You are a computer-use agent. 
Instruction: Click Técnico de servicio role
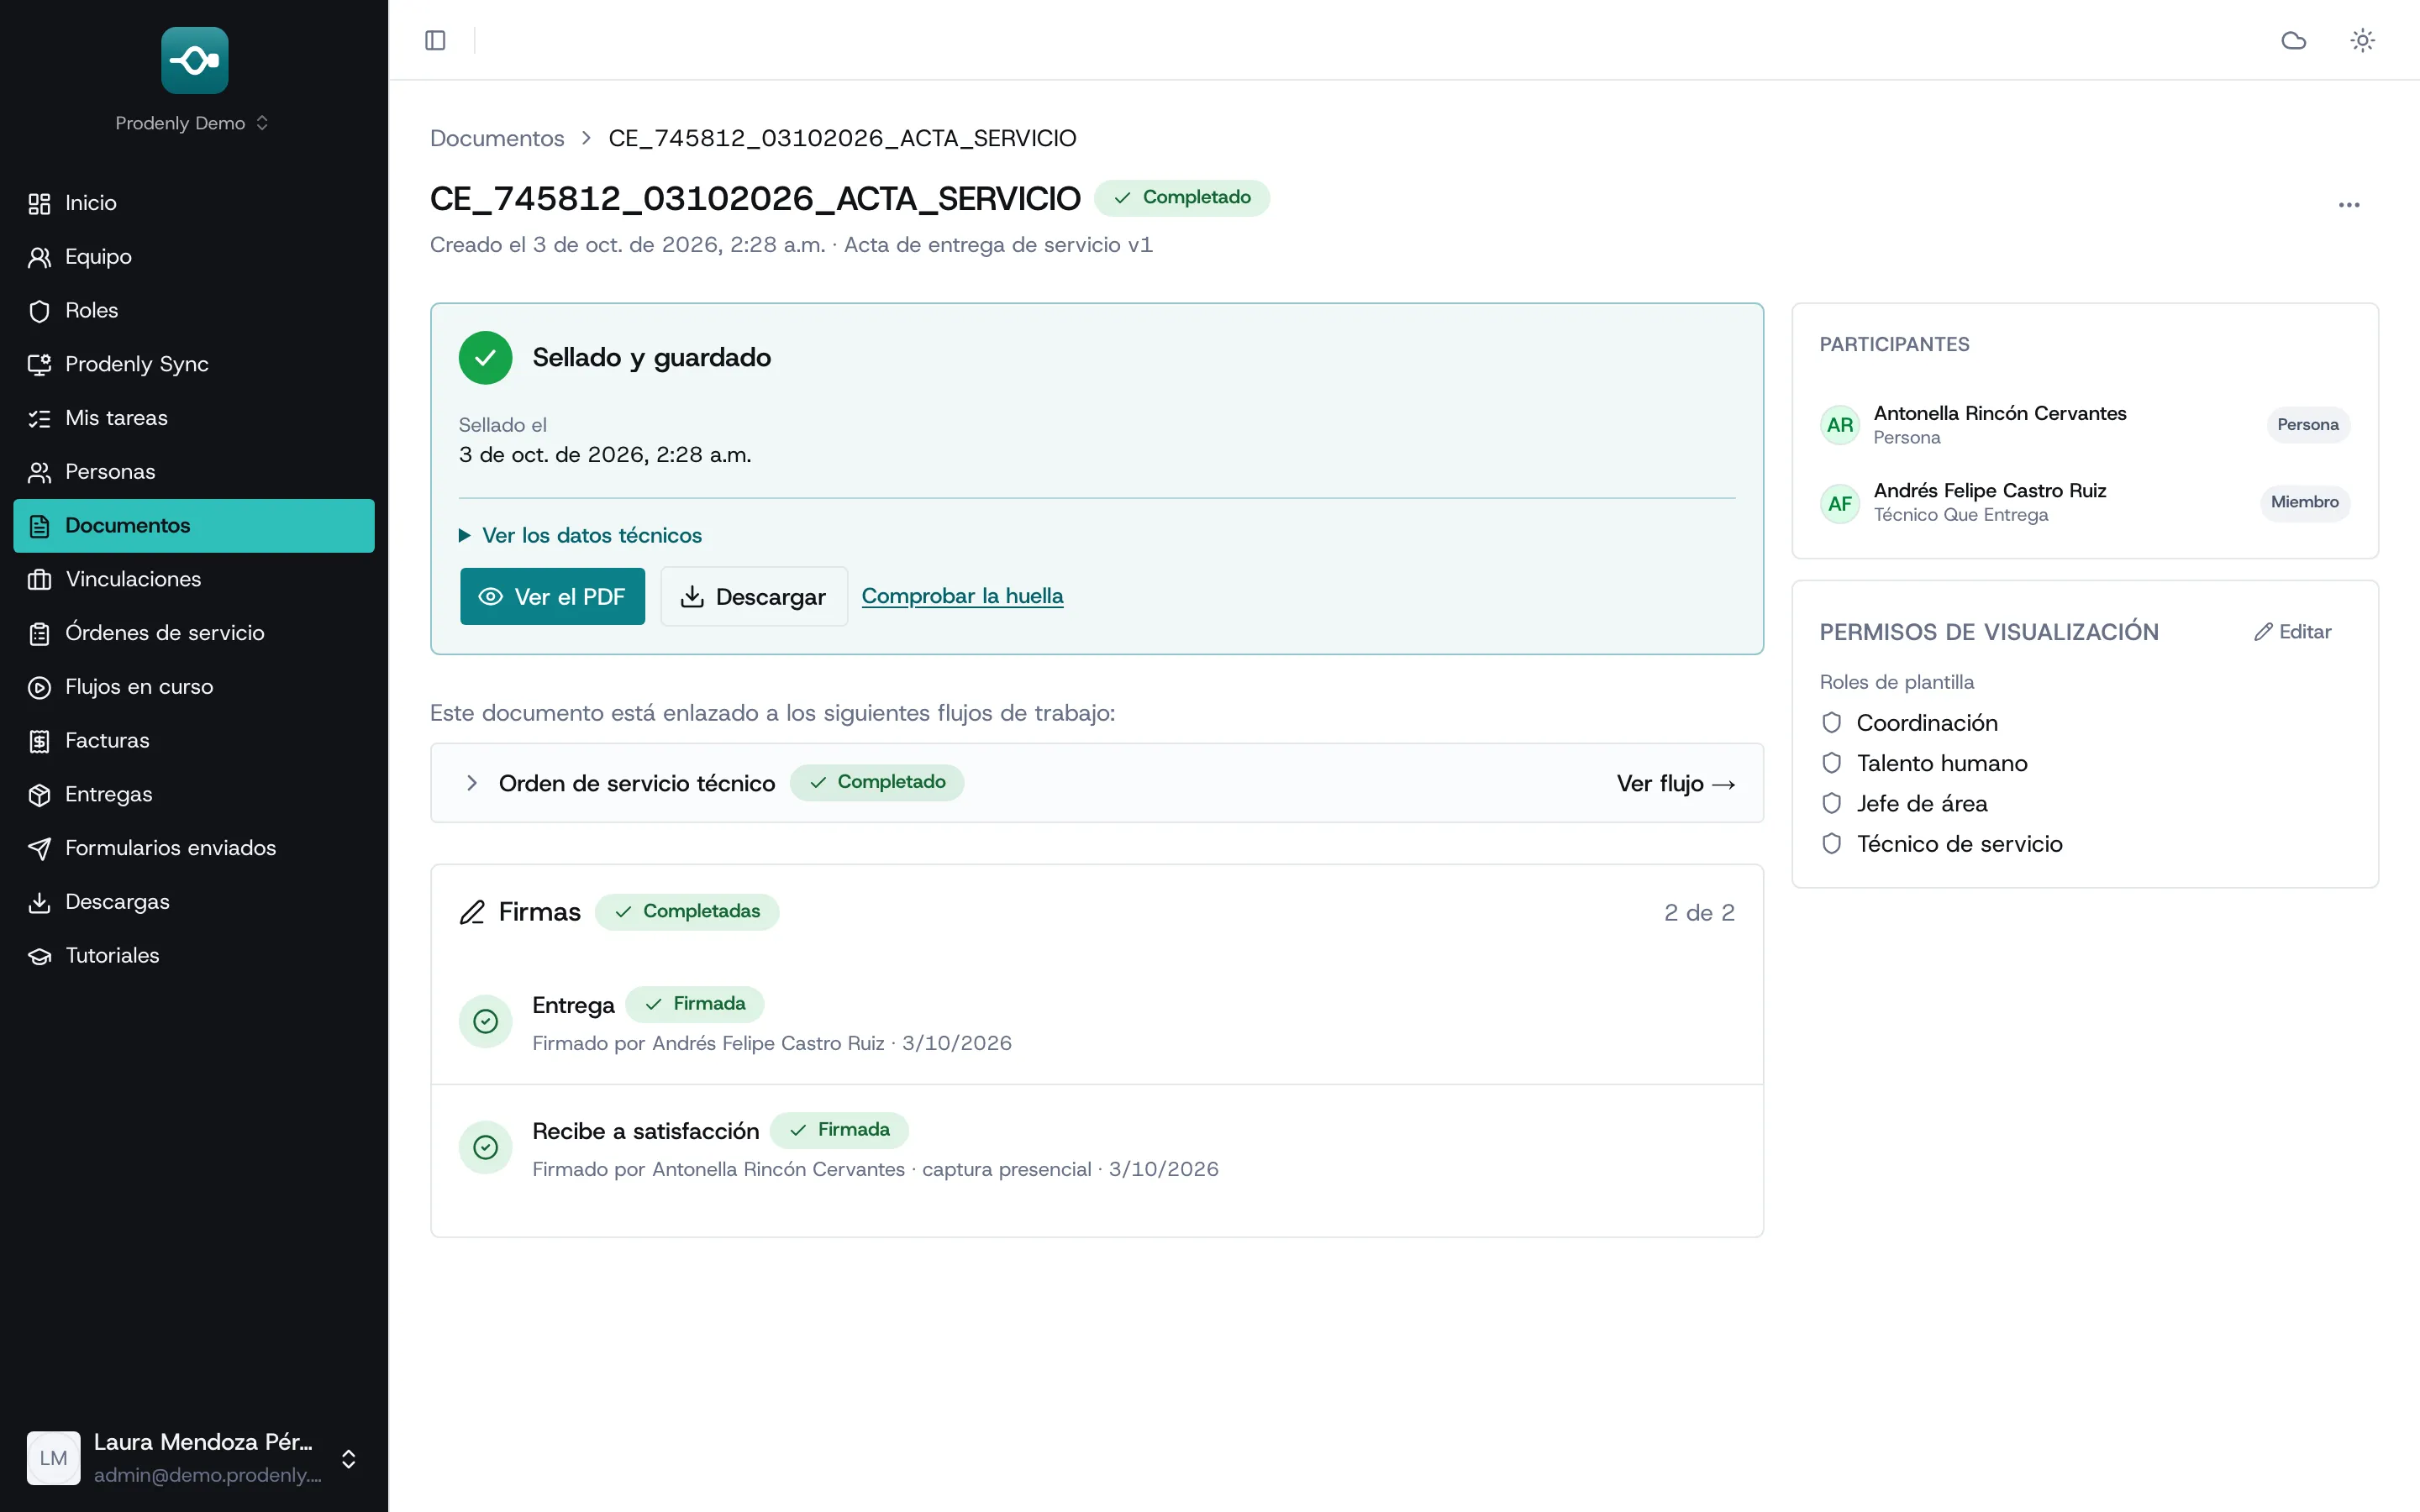(x=1941, y=844)
